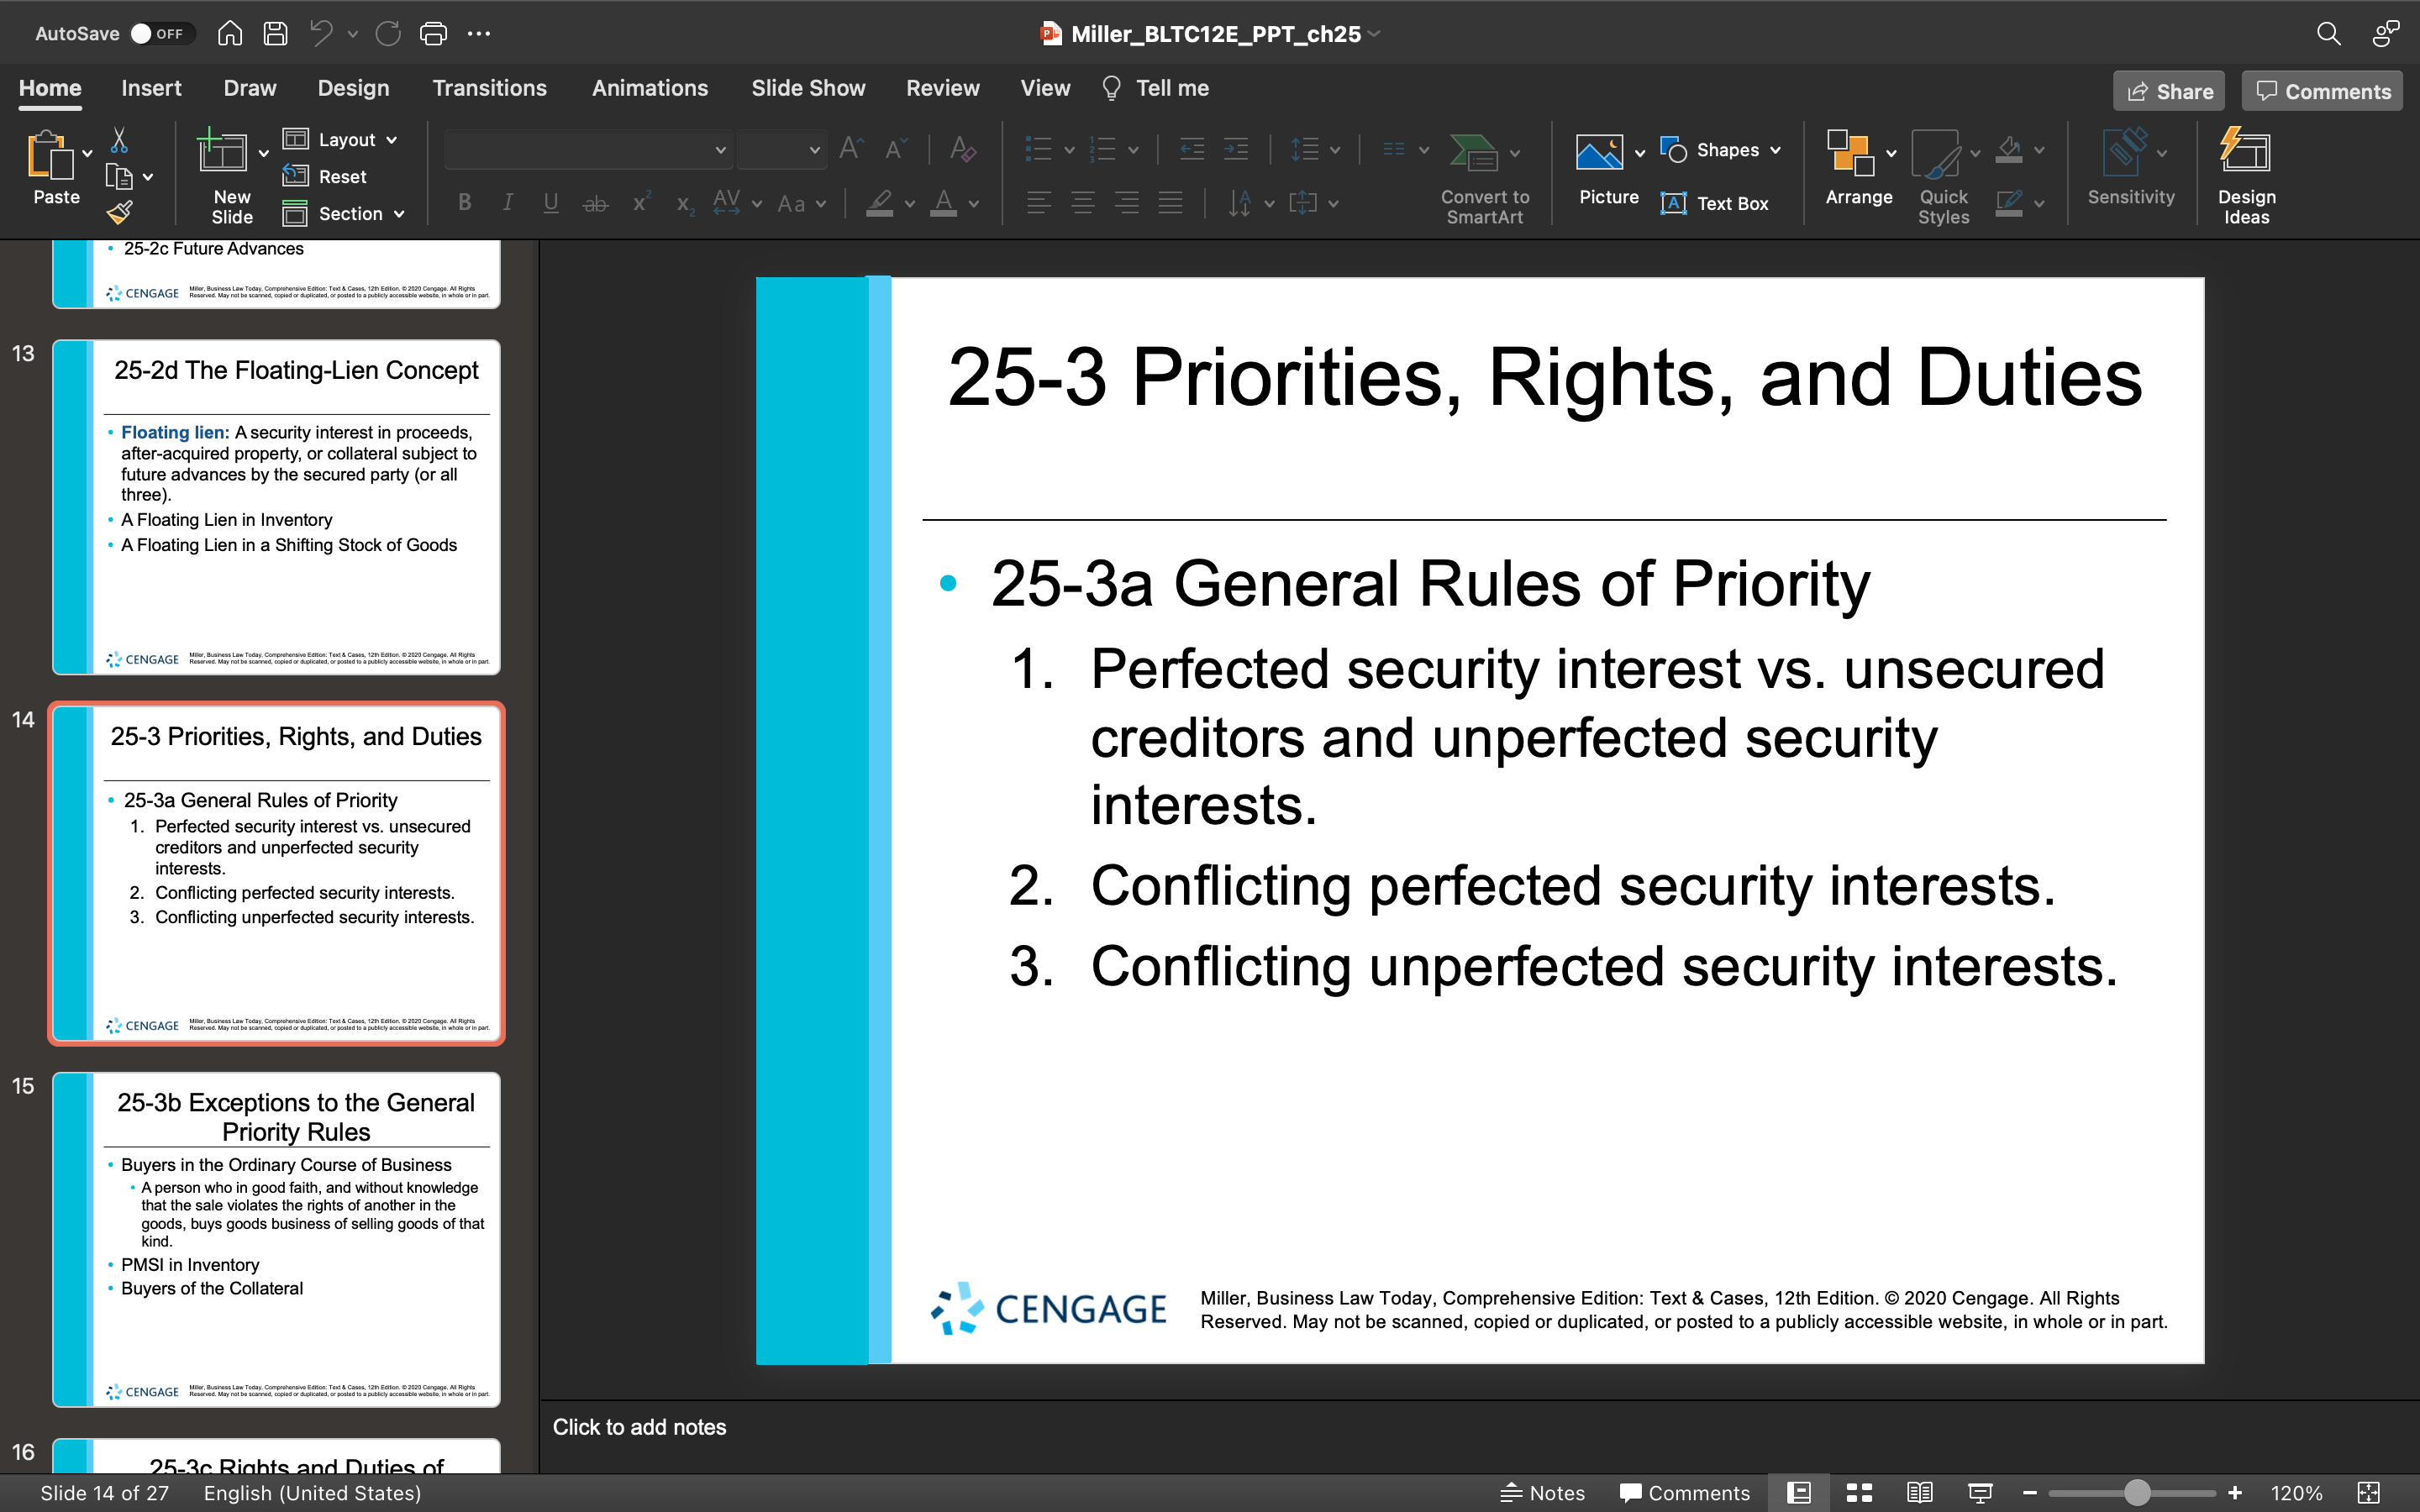Toggle Underline formatting
Viewport: 2420px width, 1512px height.
coord(550,203)
